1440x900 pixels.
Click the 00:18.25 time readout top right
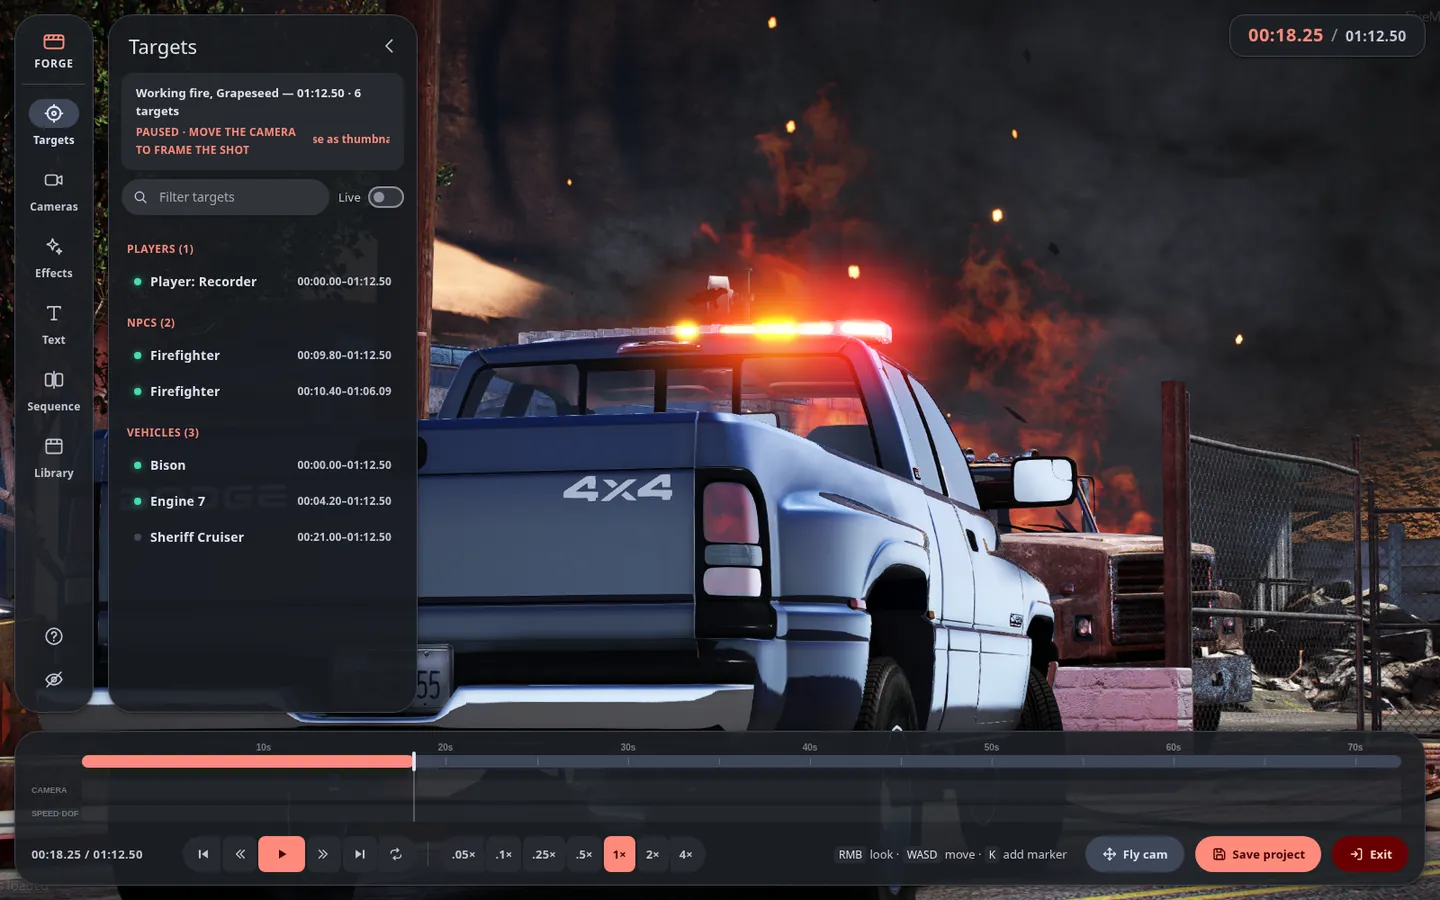tap(1285, 35)
